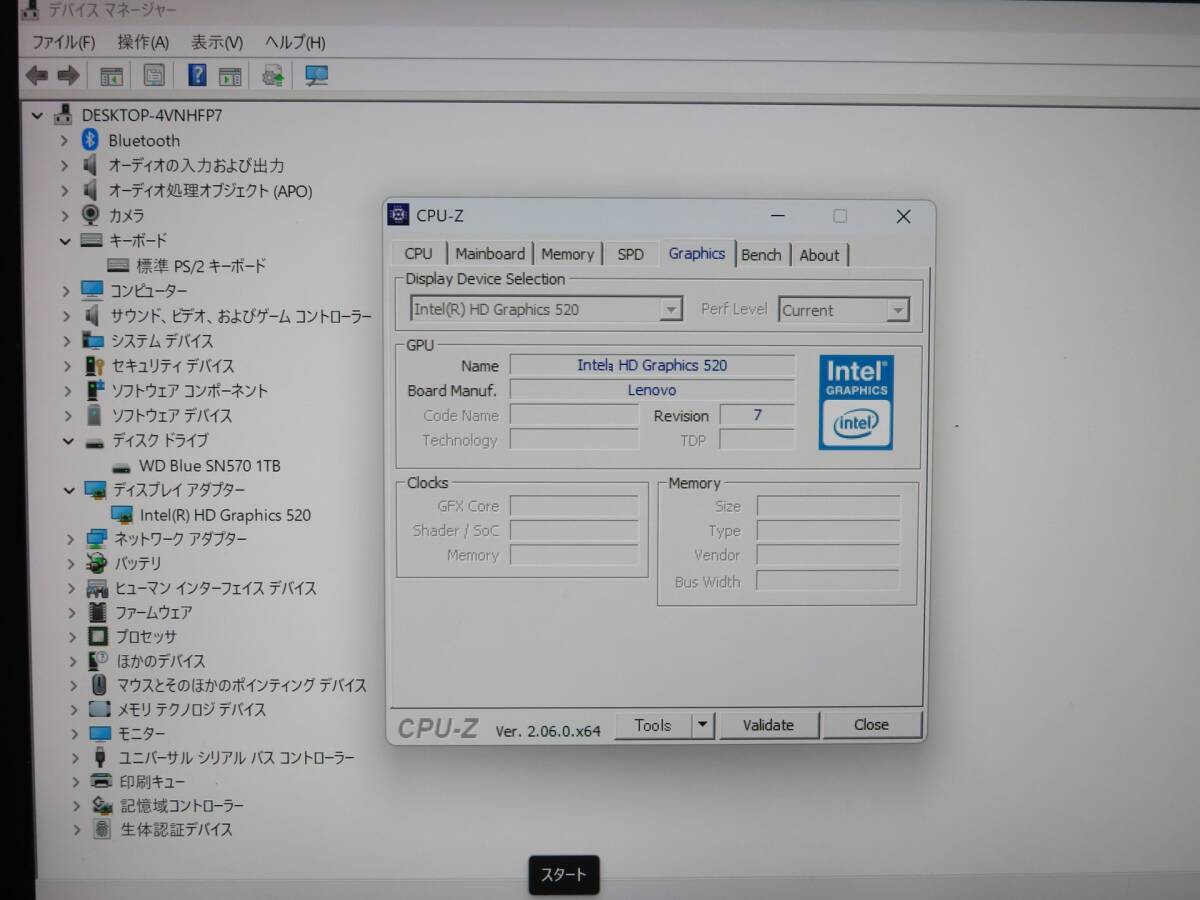Open the Tools dropdown arrow in CPU-Z
Viewport: 1200px width, 900px height.
[703, 725]
